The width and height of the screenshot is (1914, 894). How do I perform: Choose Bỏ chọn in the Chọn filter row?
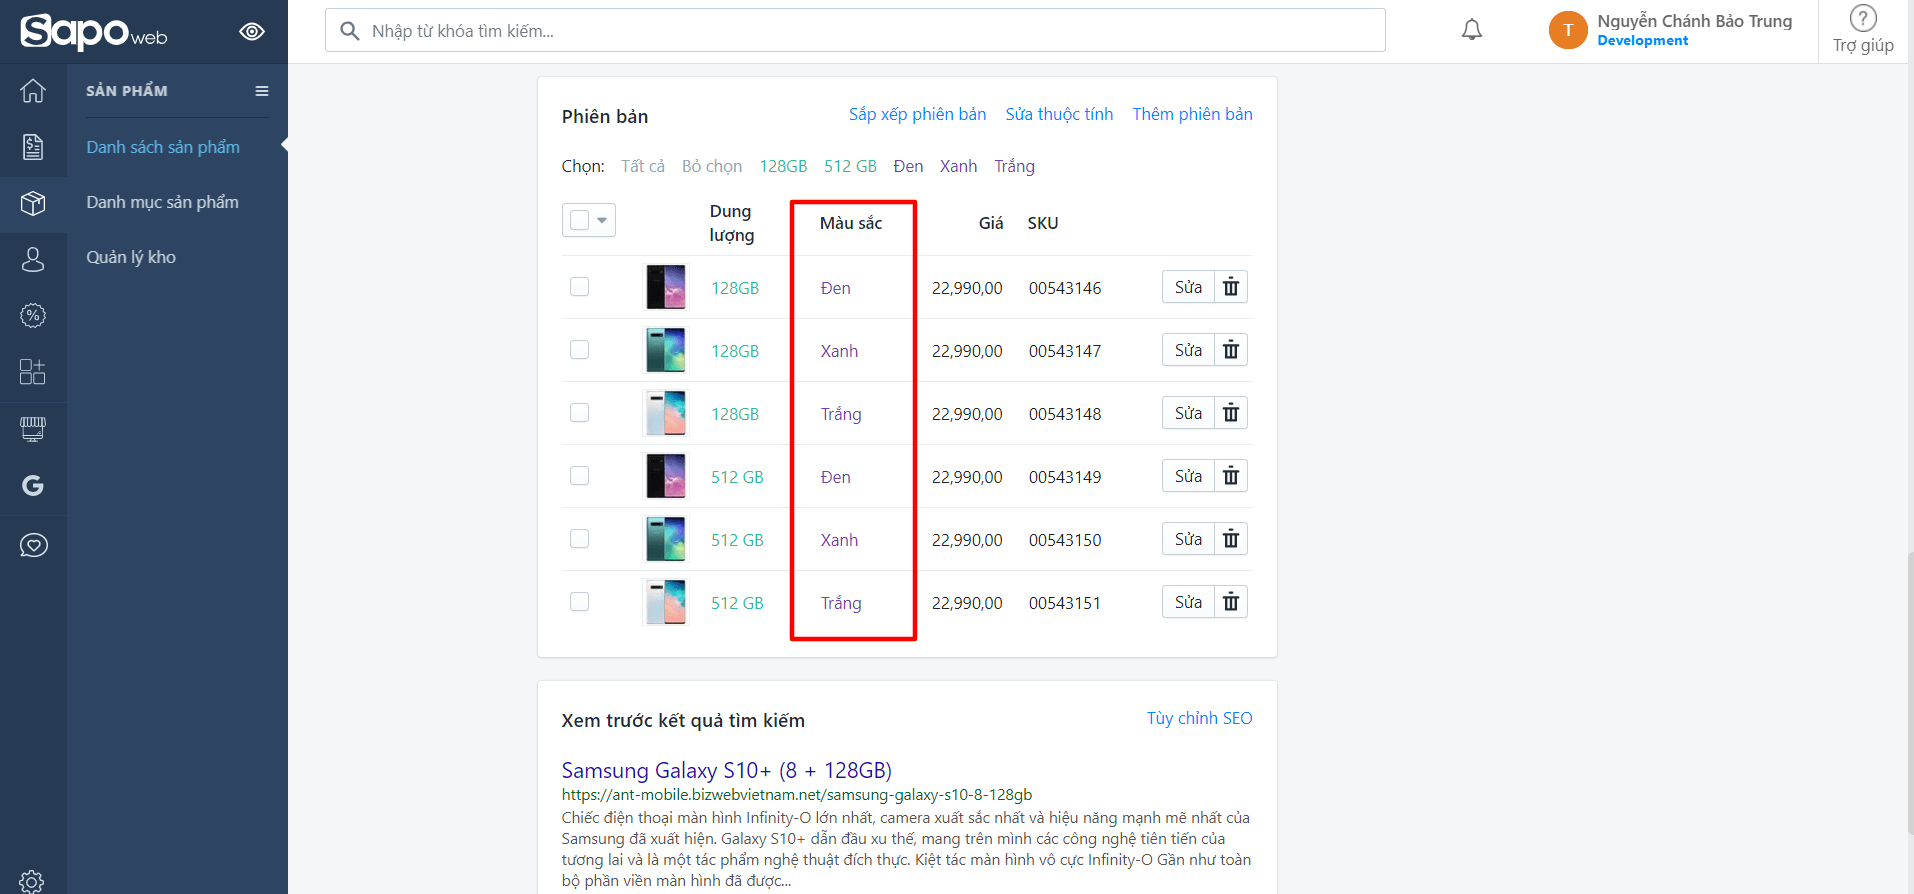click(x=712, y=166)
